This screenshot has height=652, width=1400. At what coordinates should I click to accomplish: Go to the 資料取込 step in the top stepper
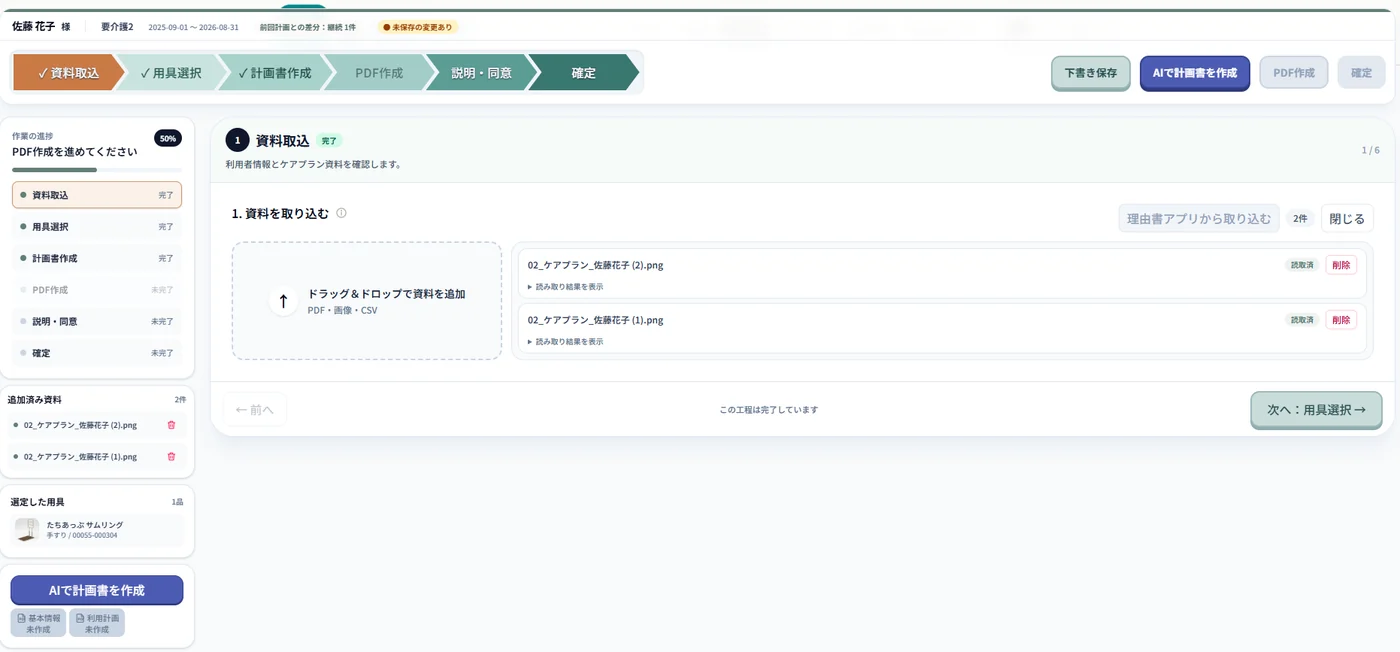click(68, 73)
